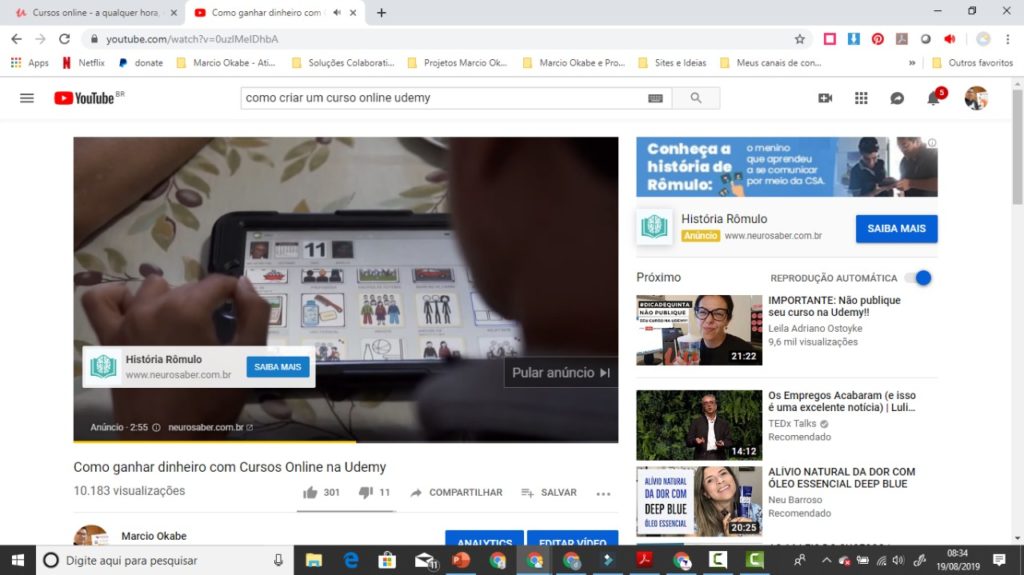Screen dimensions: 1024x575
Task: Open Microsoft Edge from the taskbar
Action: point(351,561)
